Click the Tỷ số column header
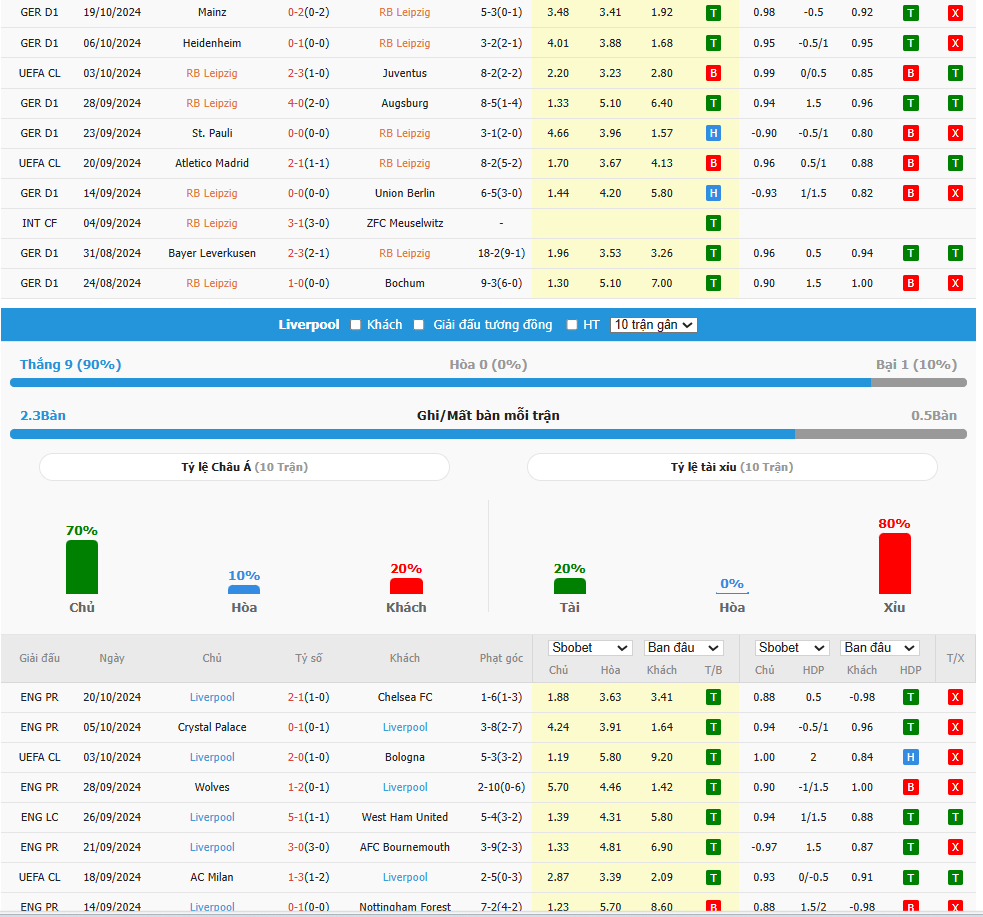This screenshot has height=917, width=983. [308, 658]
